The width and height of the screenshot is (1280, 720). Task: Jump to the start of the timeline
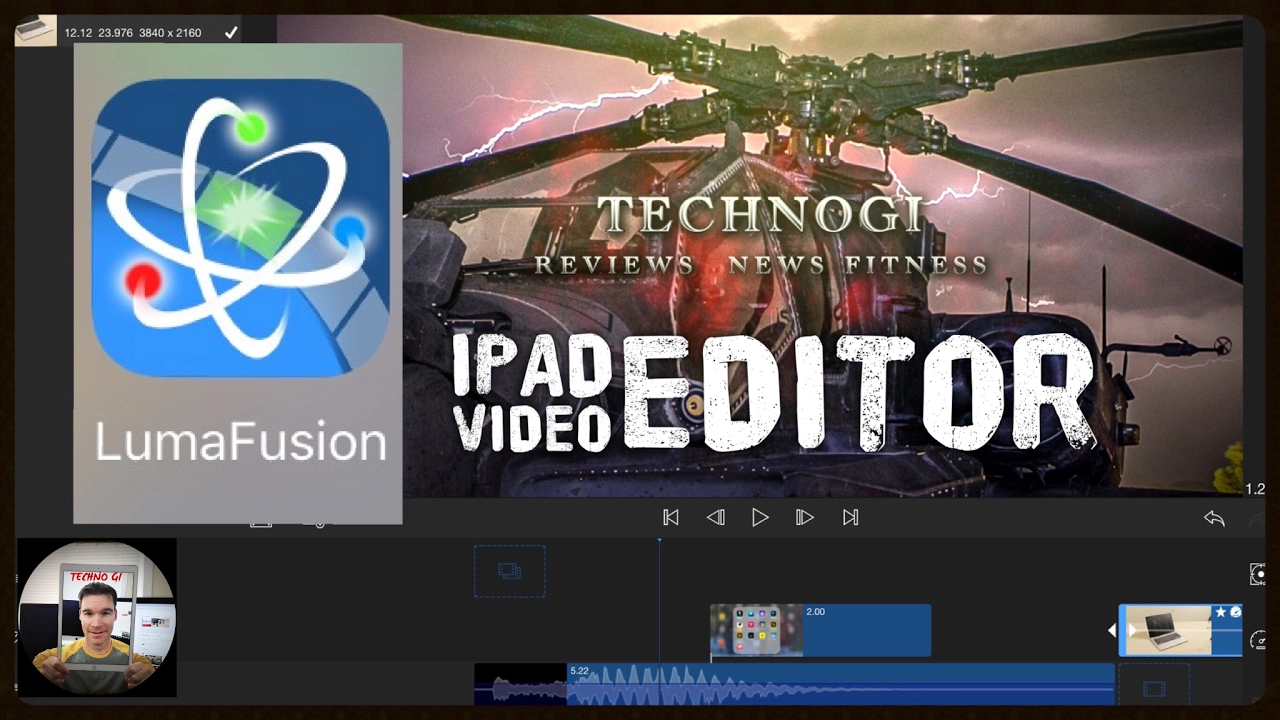(671, 517)
